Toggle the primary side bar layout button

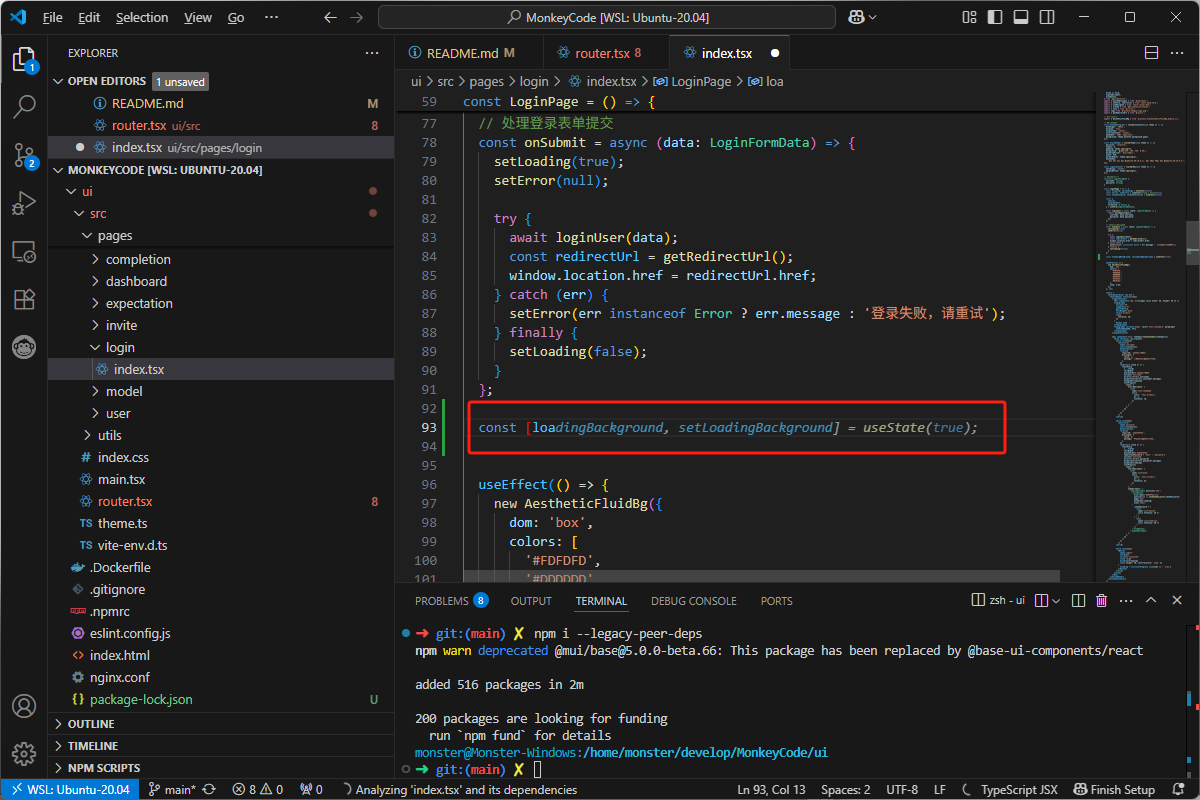[x=994, y=17]
